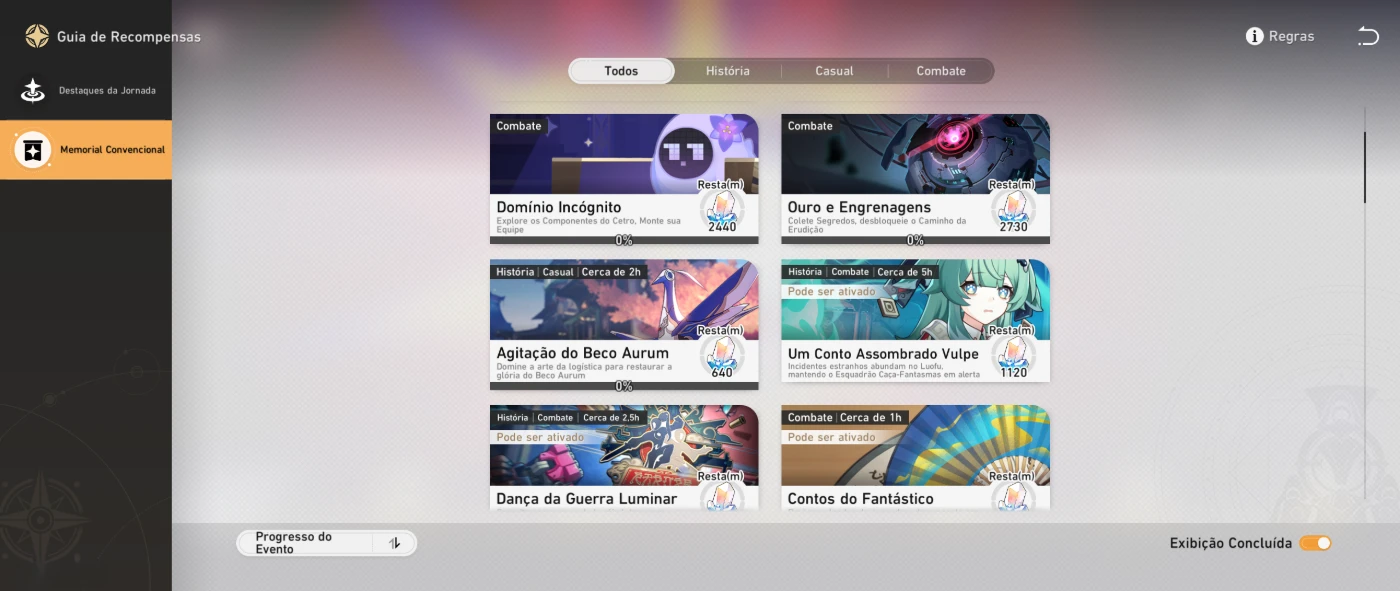Switch to the Casual tab

point(834,71)
